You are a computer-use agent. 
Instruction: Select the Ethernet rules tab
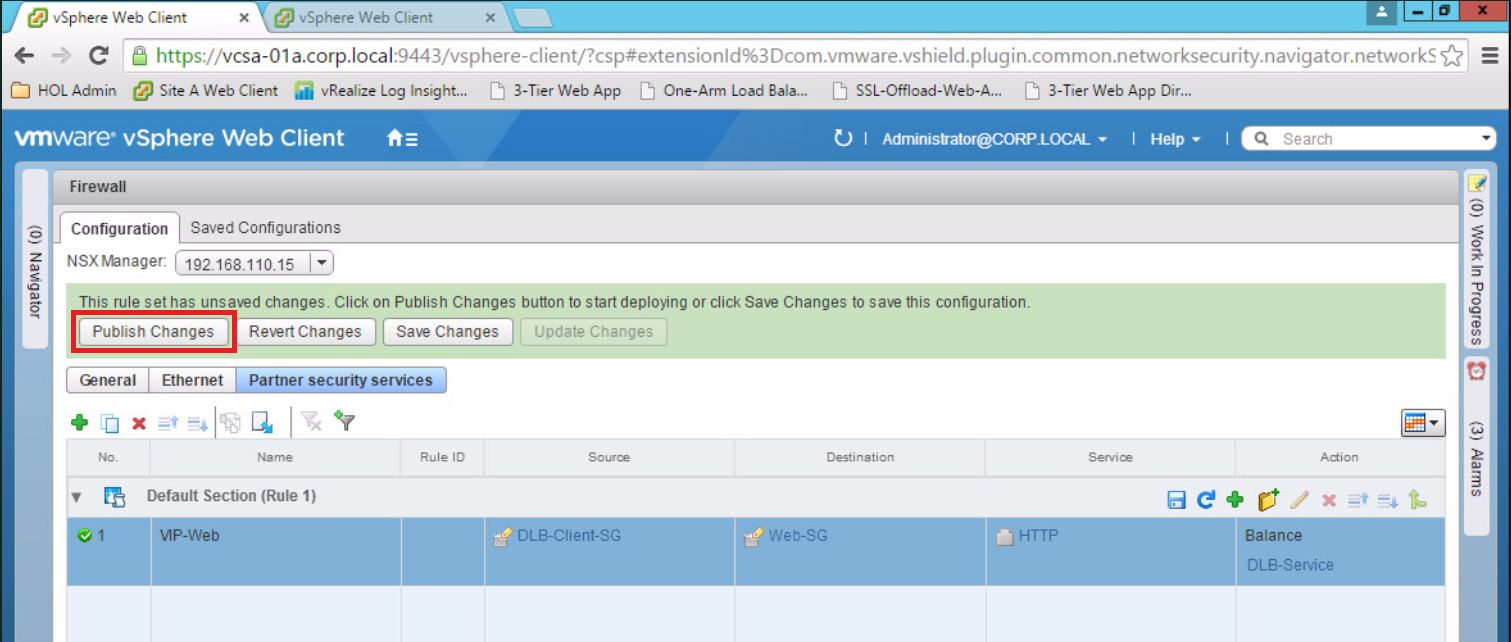tap(192, 380)
